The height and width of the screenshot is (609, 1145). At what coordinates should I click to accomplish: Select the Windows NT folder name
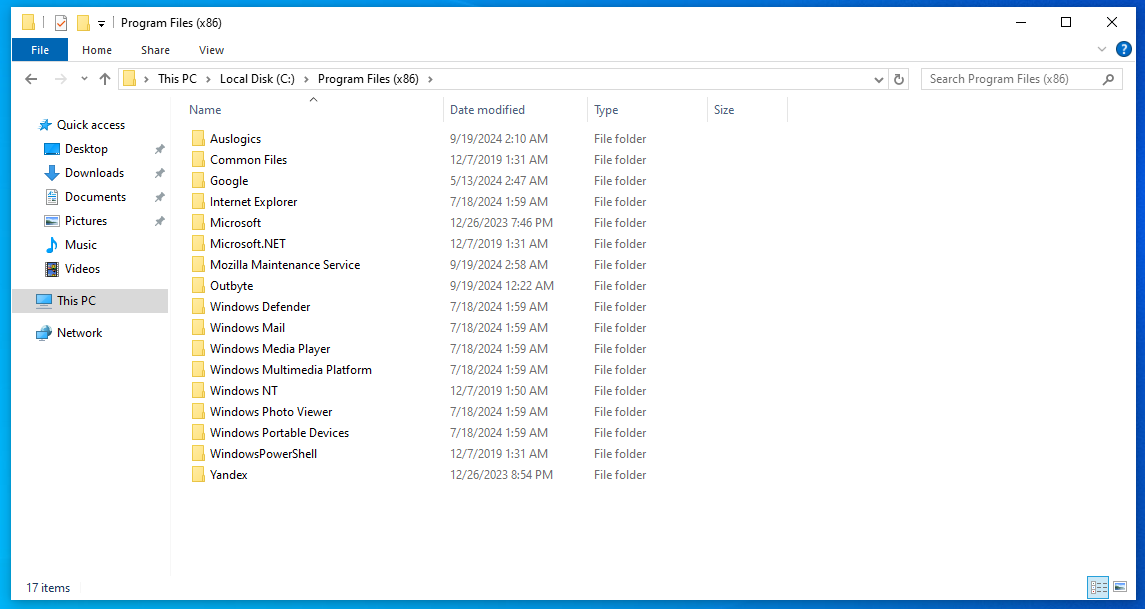[x=244, y=391]
